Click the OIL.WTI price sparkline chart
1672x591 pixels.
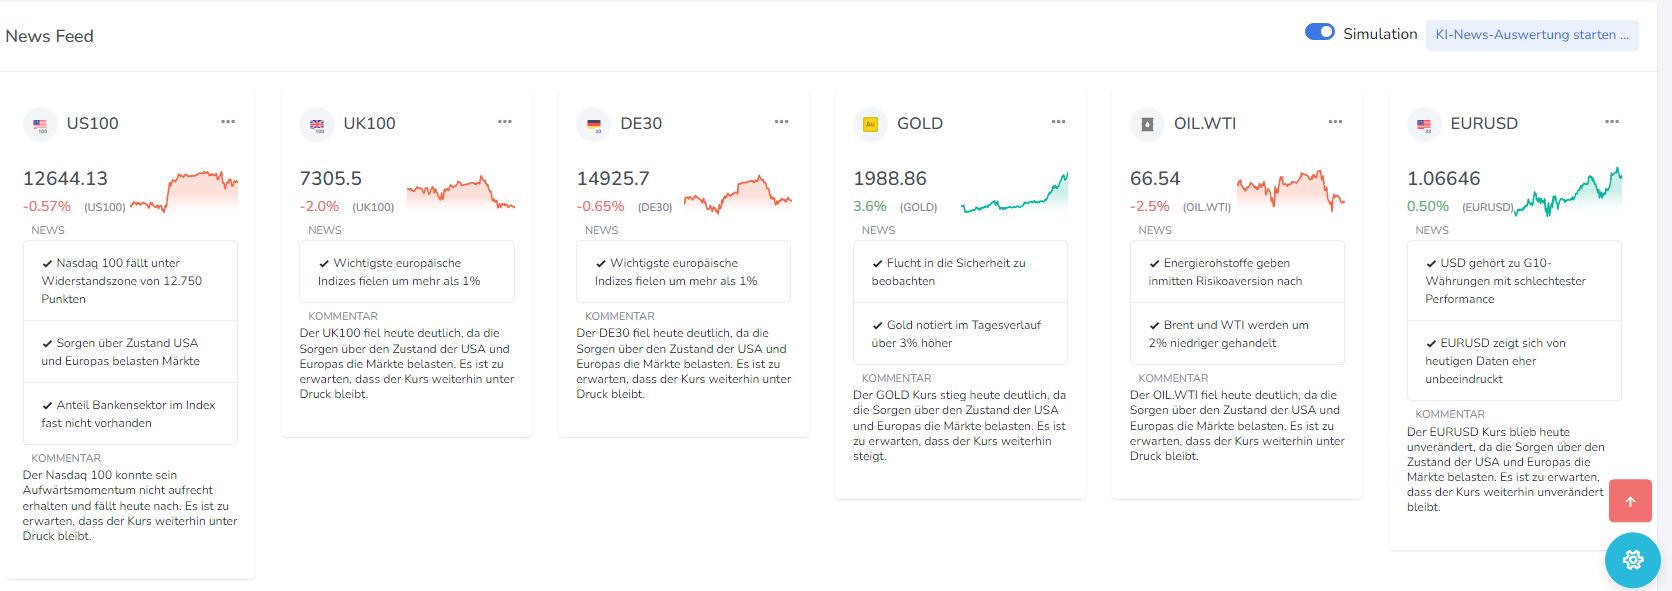[x=1291, y=190]
